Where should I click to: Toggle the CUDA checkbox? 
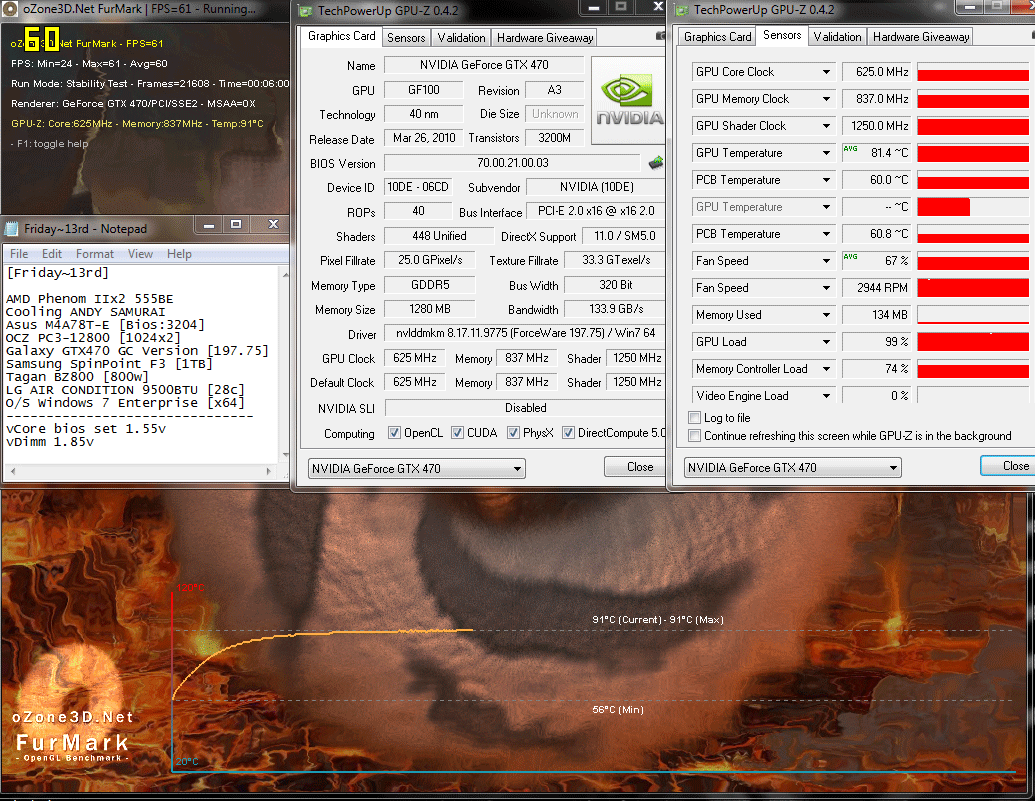click(457, 433)
